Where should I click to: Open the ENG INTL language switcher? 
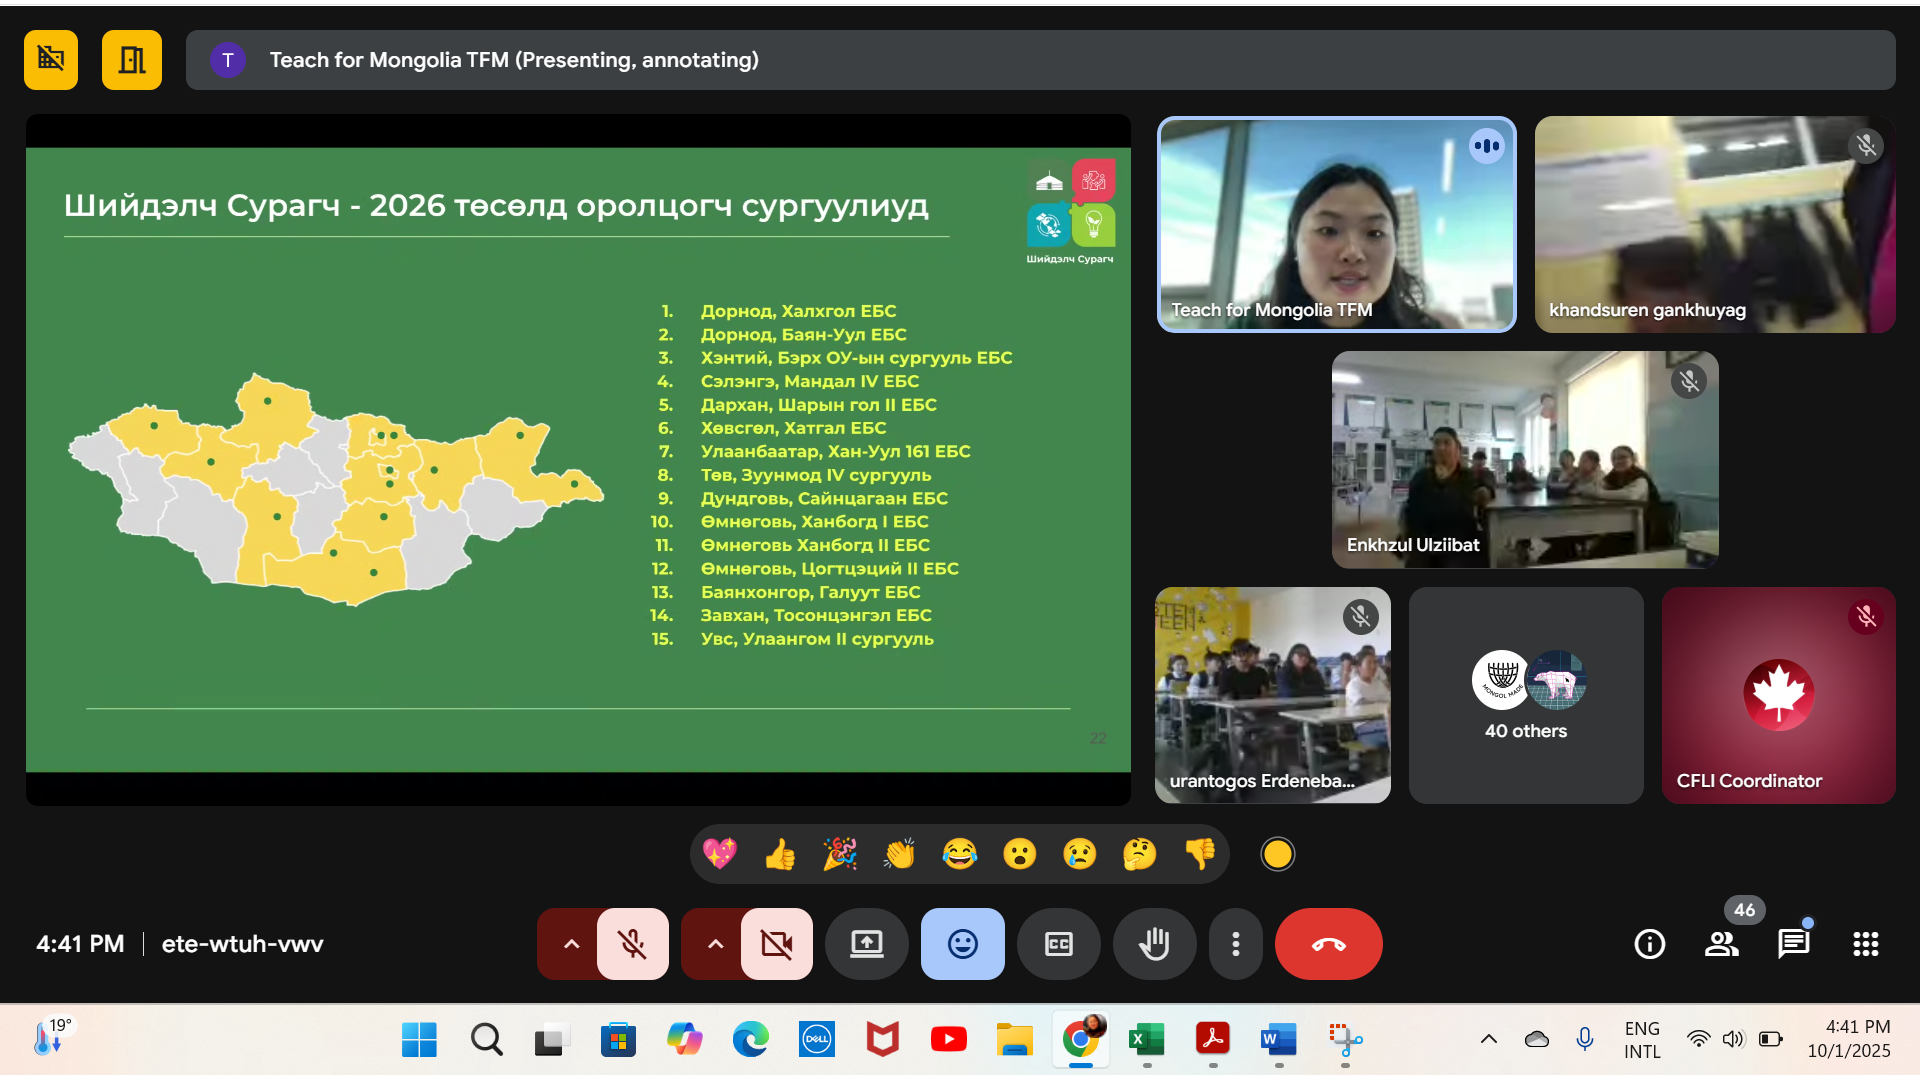pyautogui.click(x=1641, y=1038)
